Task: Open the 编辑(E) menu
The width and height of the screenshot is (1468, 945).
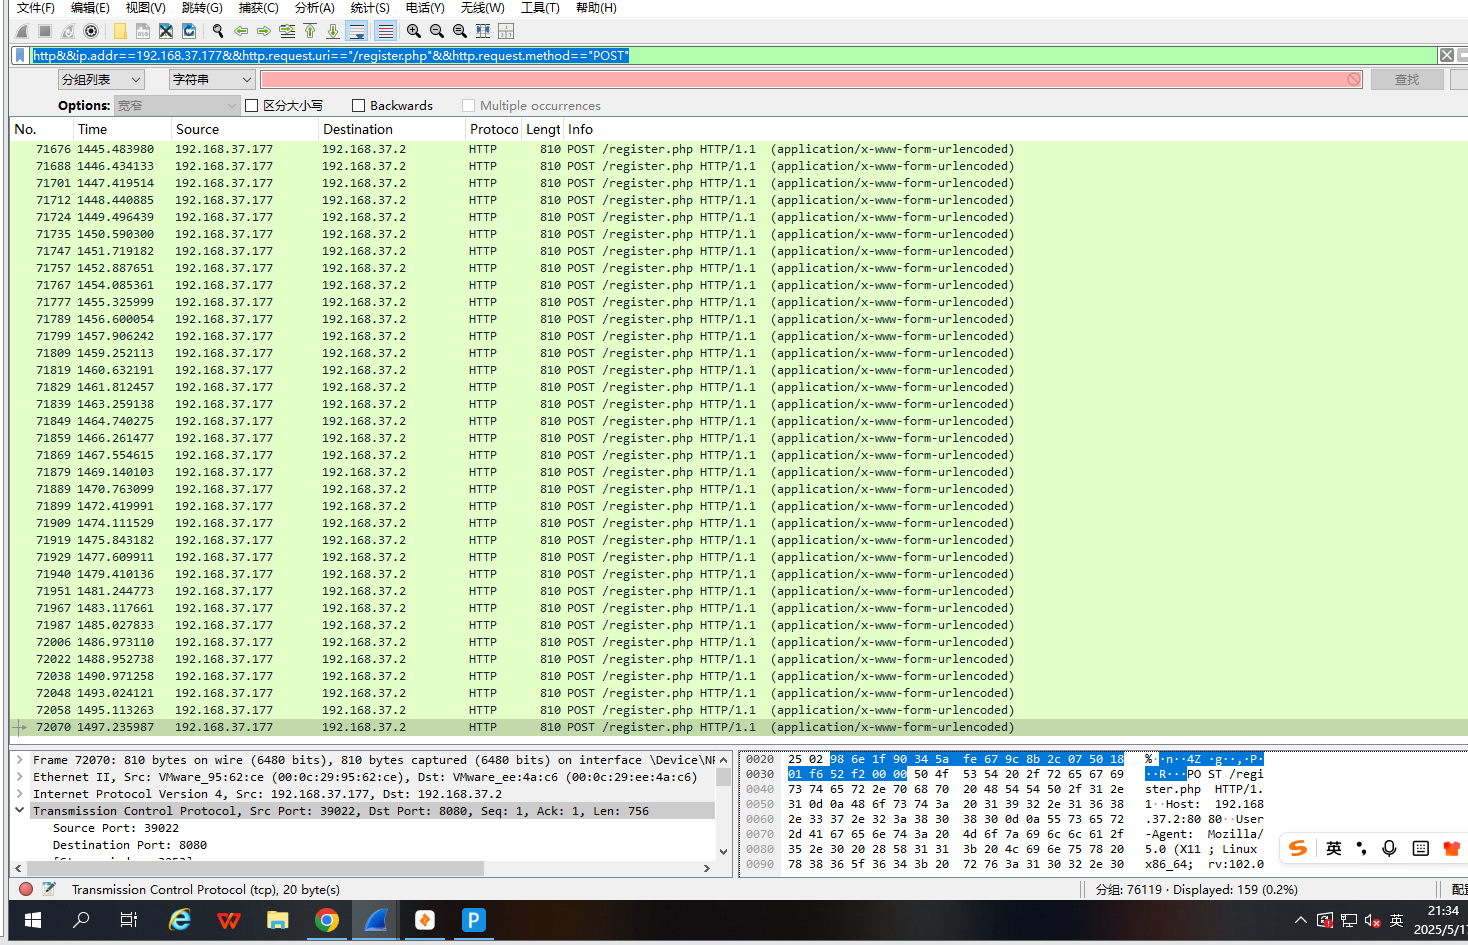Action: coord(90,8)
